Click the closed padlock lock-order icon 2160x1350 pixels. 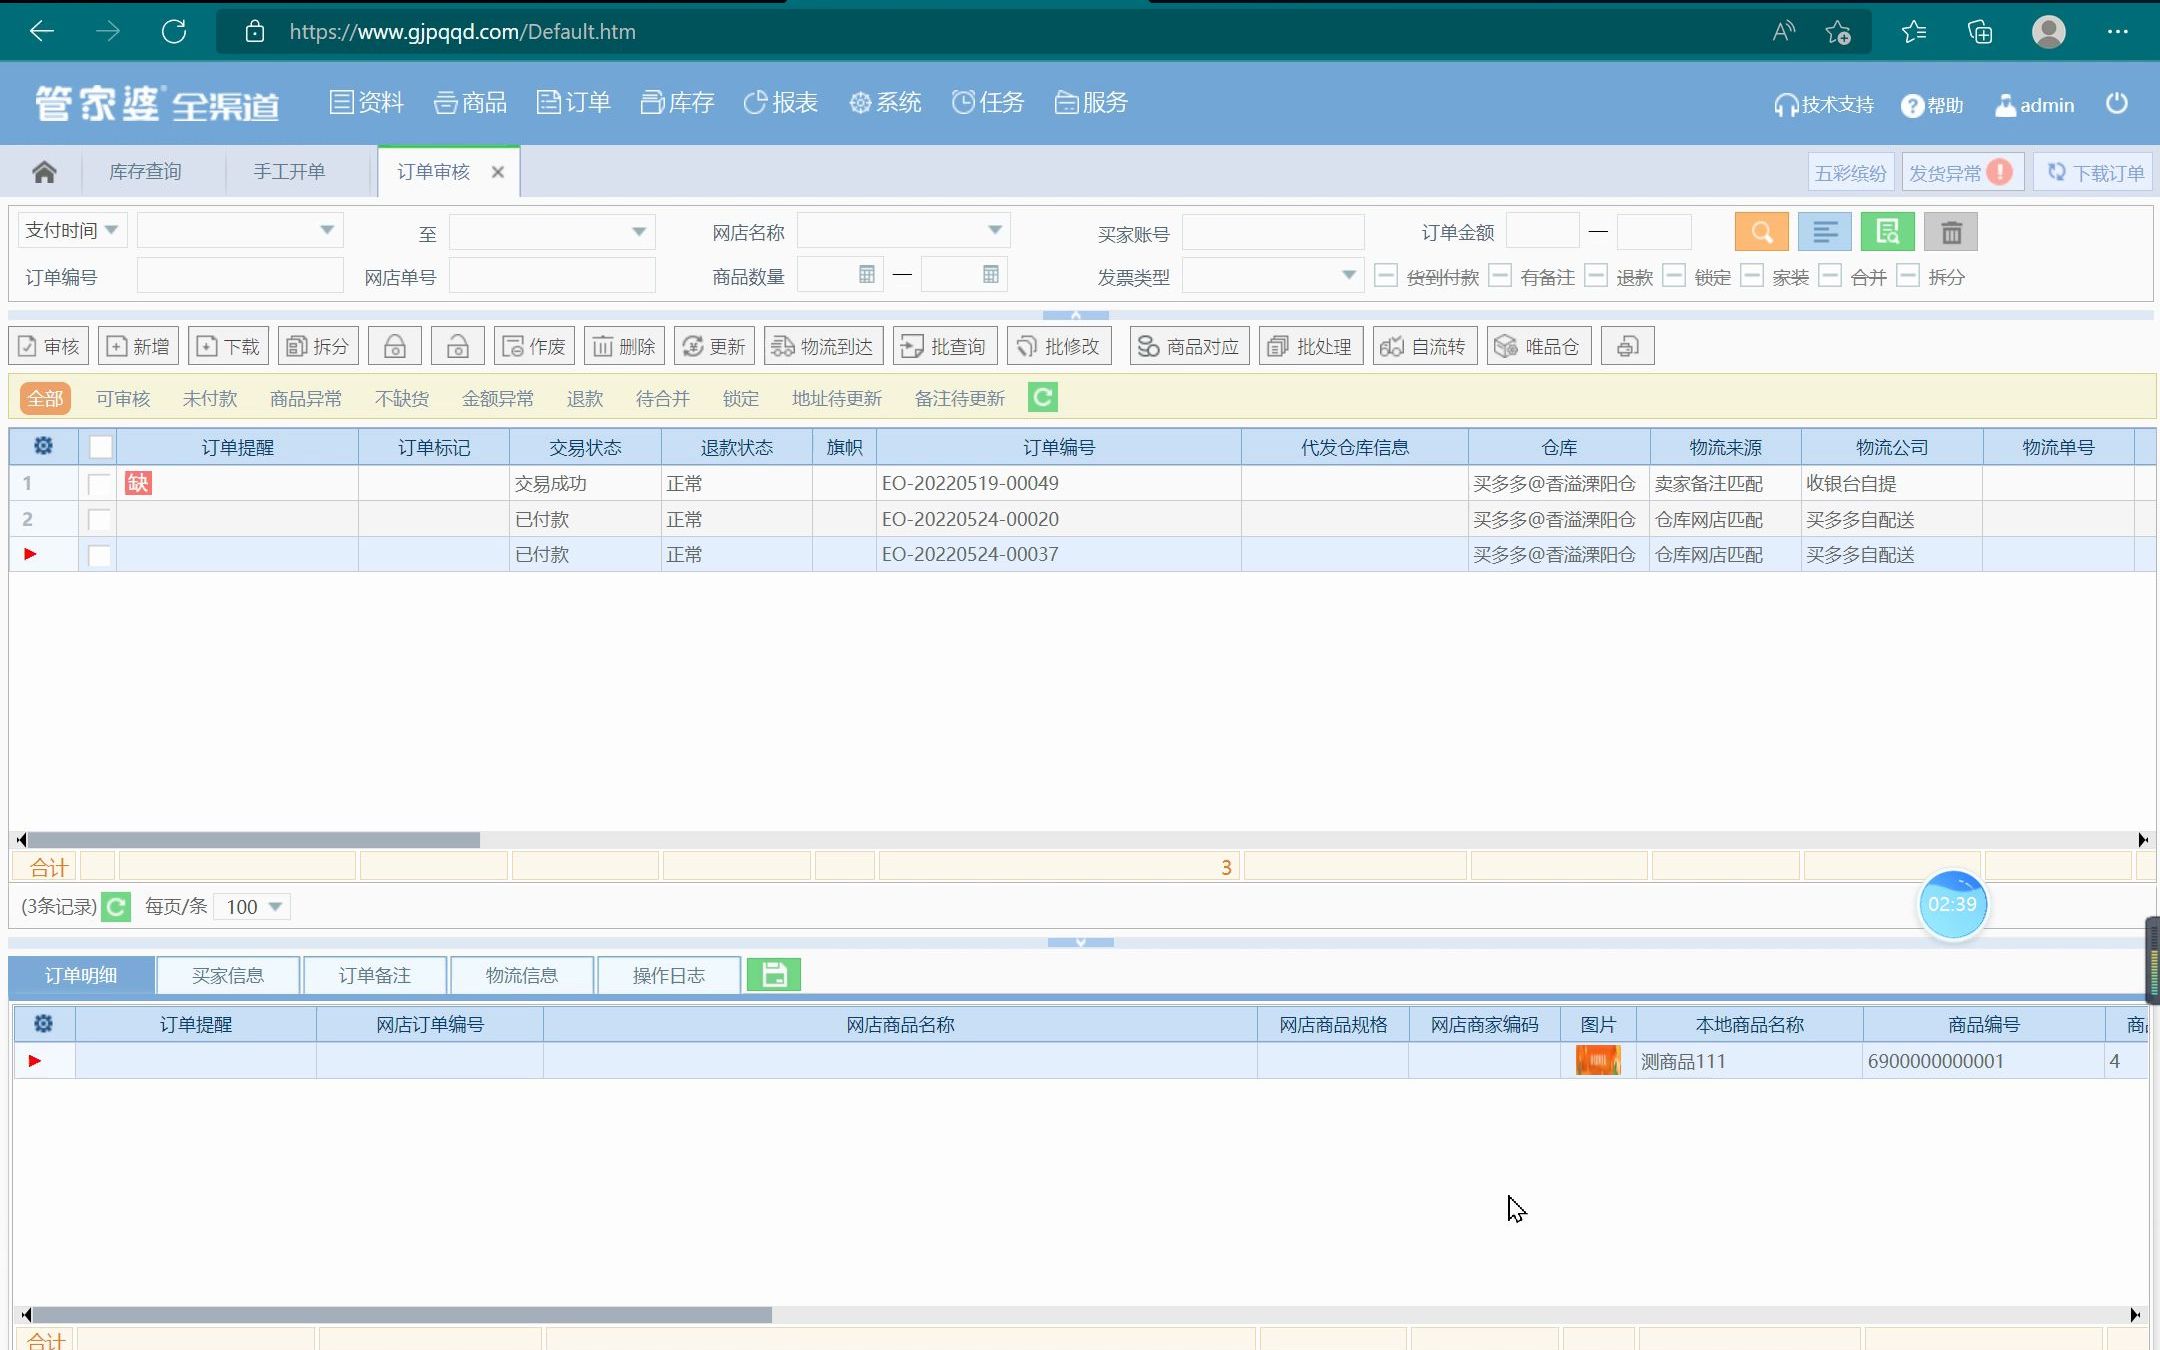395,347
